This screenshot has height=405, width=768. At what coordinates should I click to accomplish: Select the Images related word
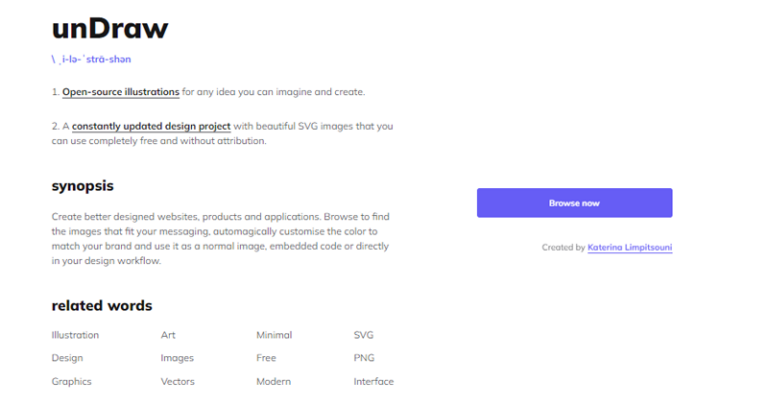click(177, 358)
